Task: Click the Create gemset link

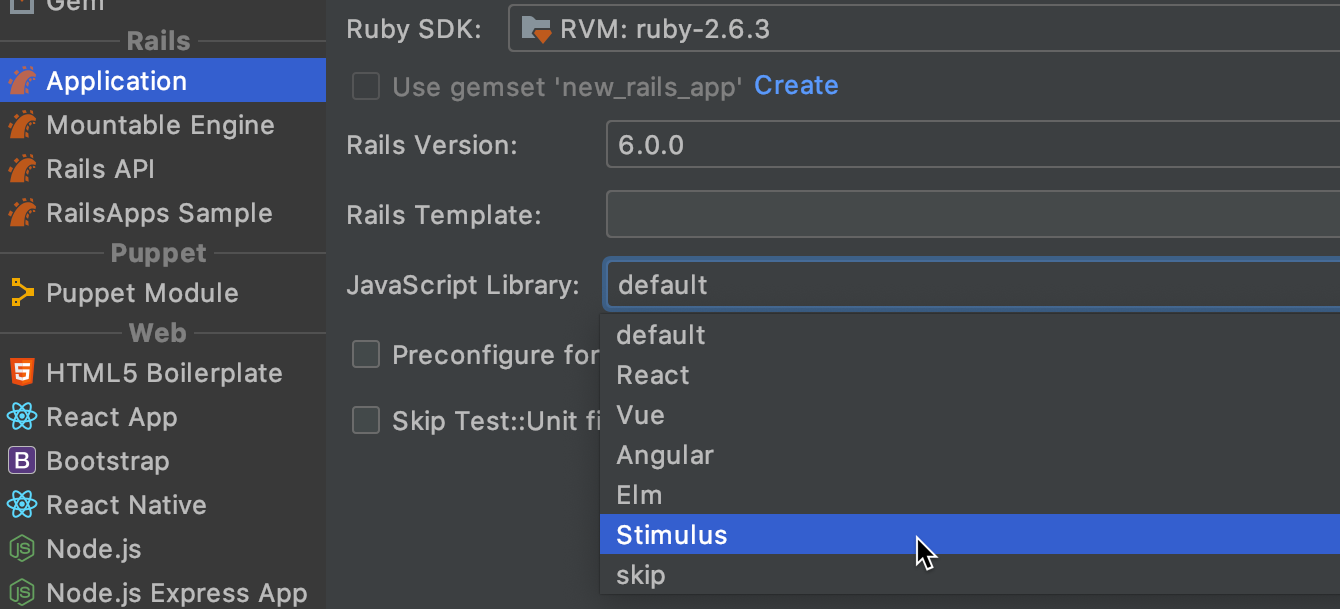Action: [796, 86]
